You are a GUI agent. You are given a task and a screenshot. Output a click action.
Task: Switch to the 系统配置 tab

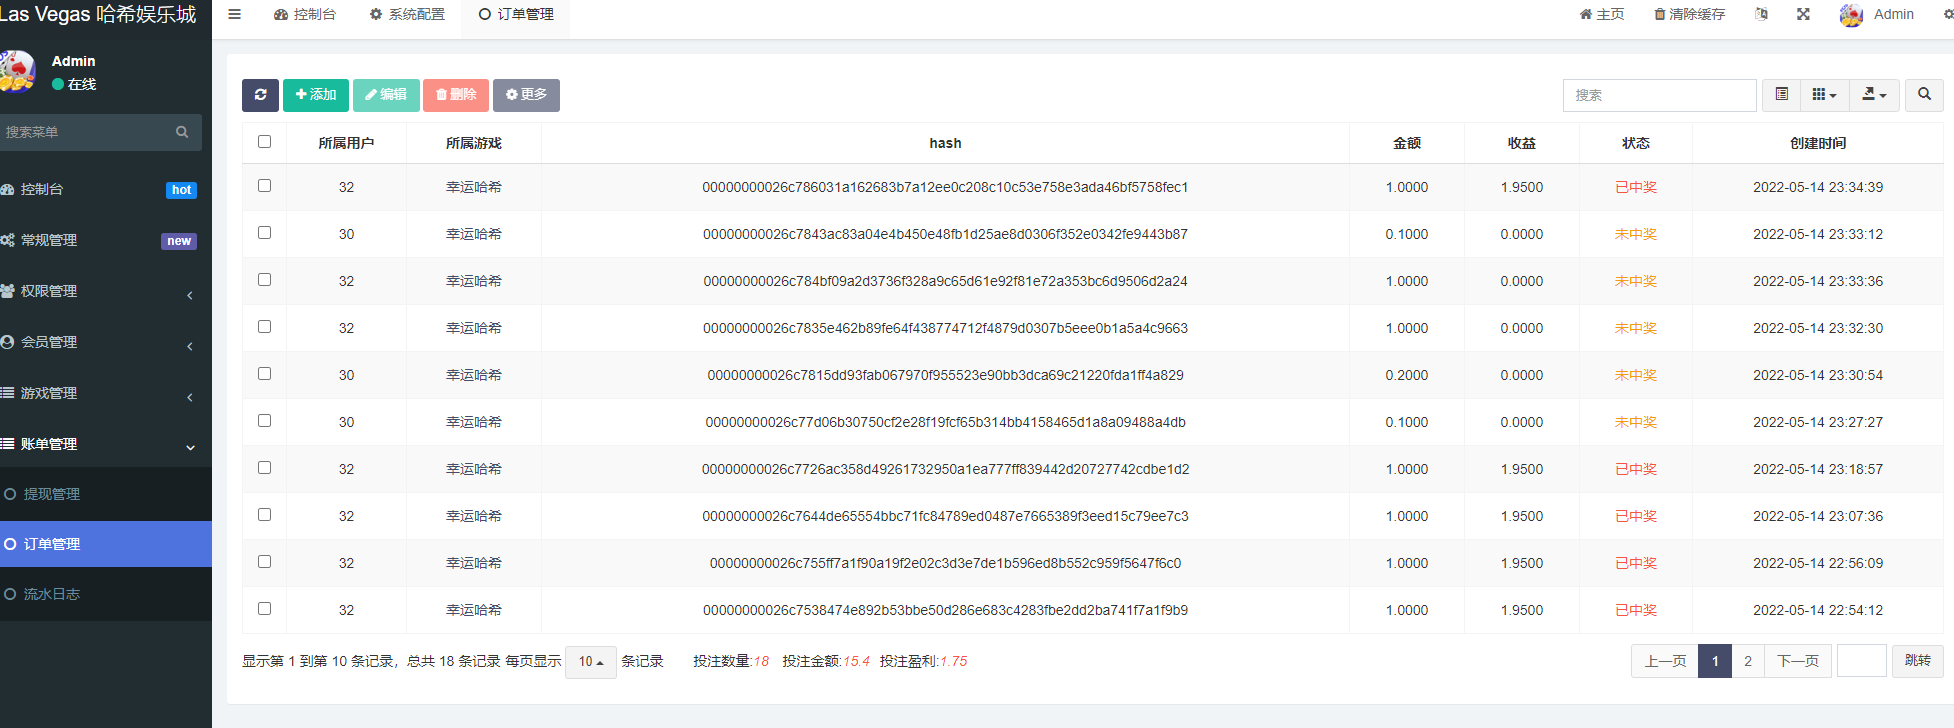[x=407, y=14]
